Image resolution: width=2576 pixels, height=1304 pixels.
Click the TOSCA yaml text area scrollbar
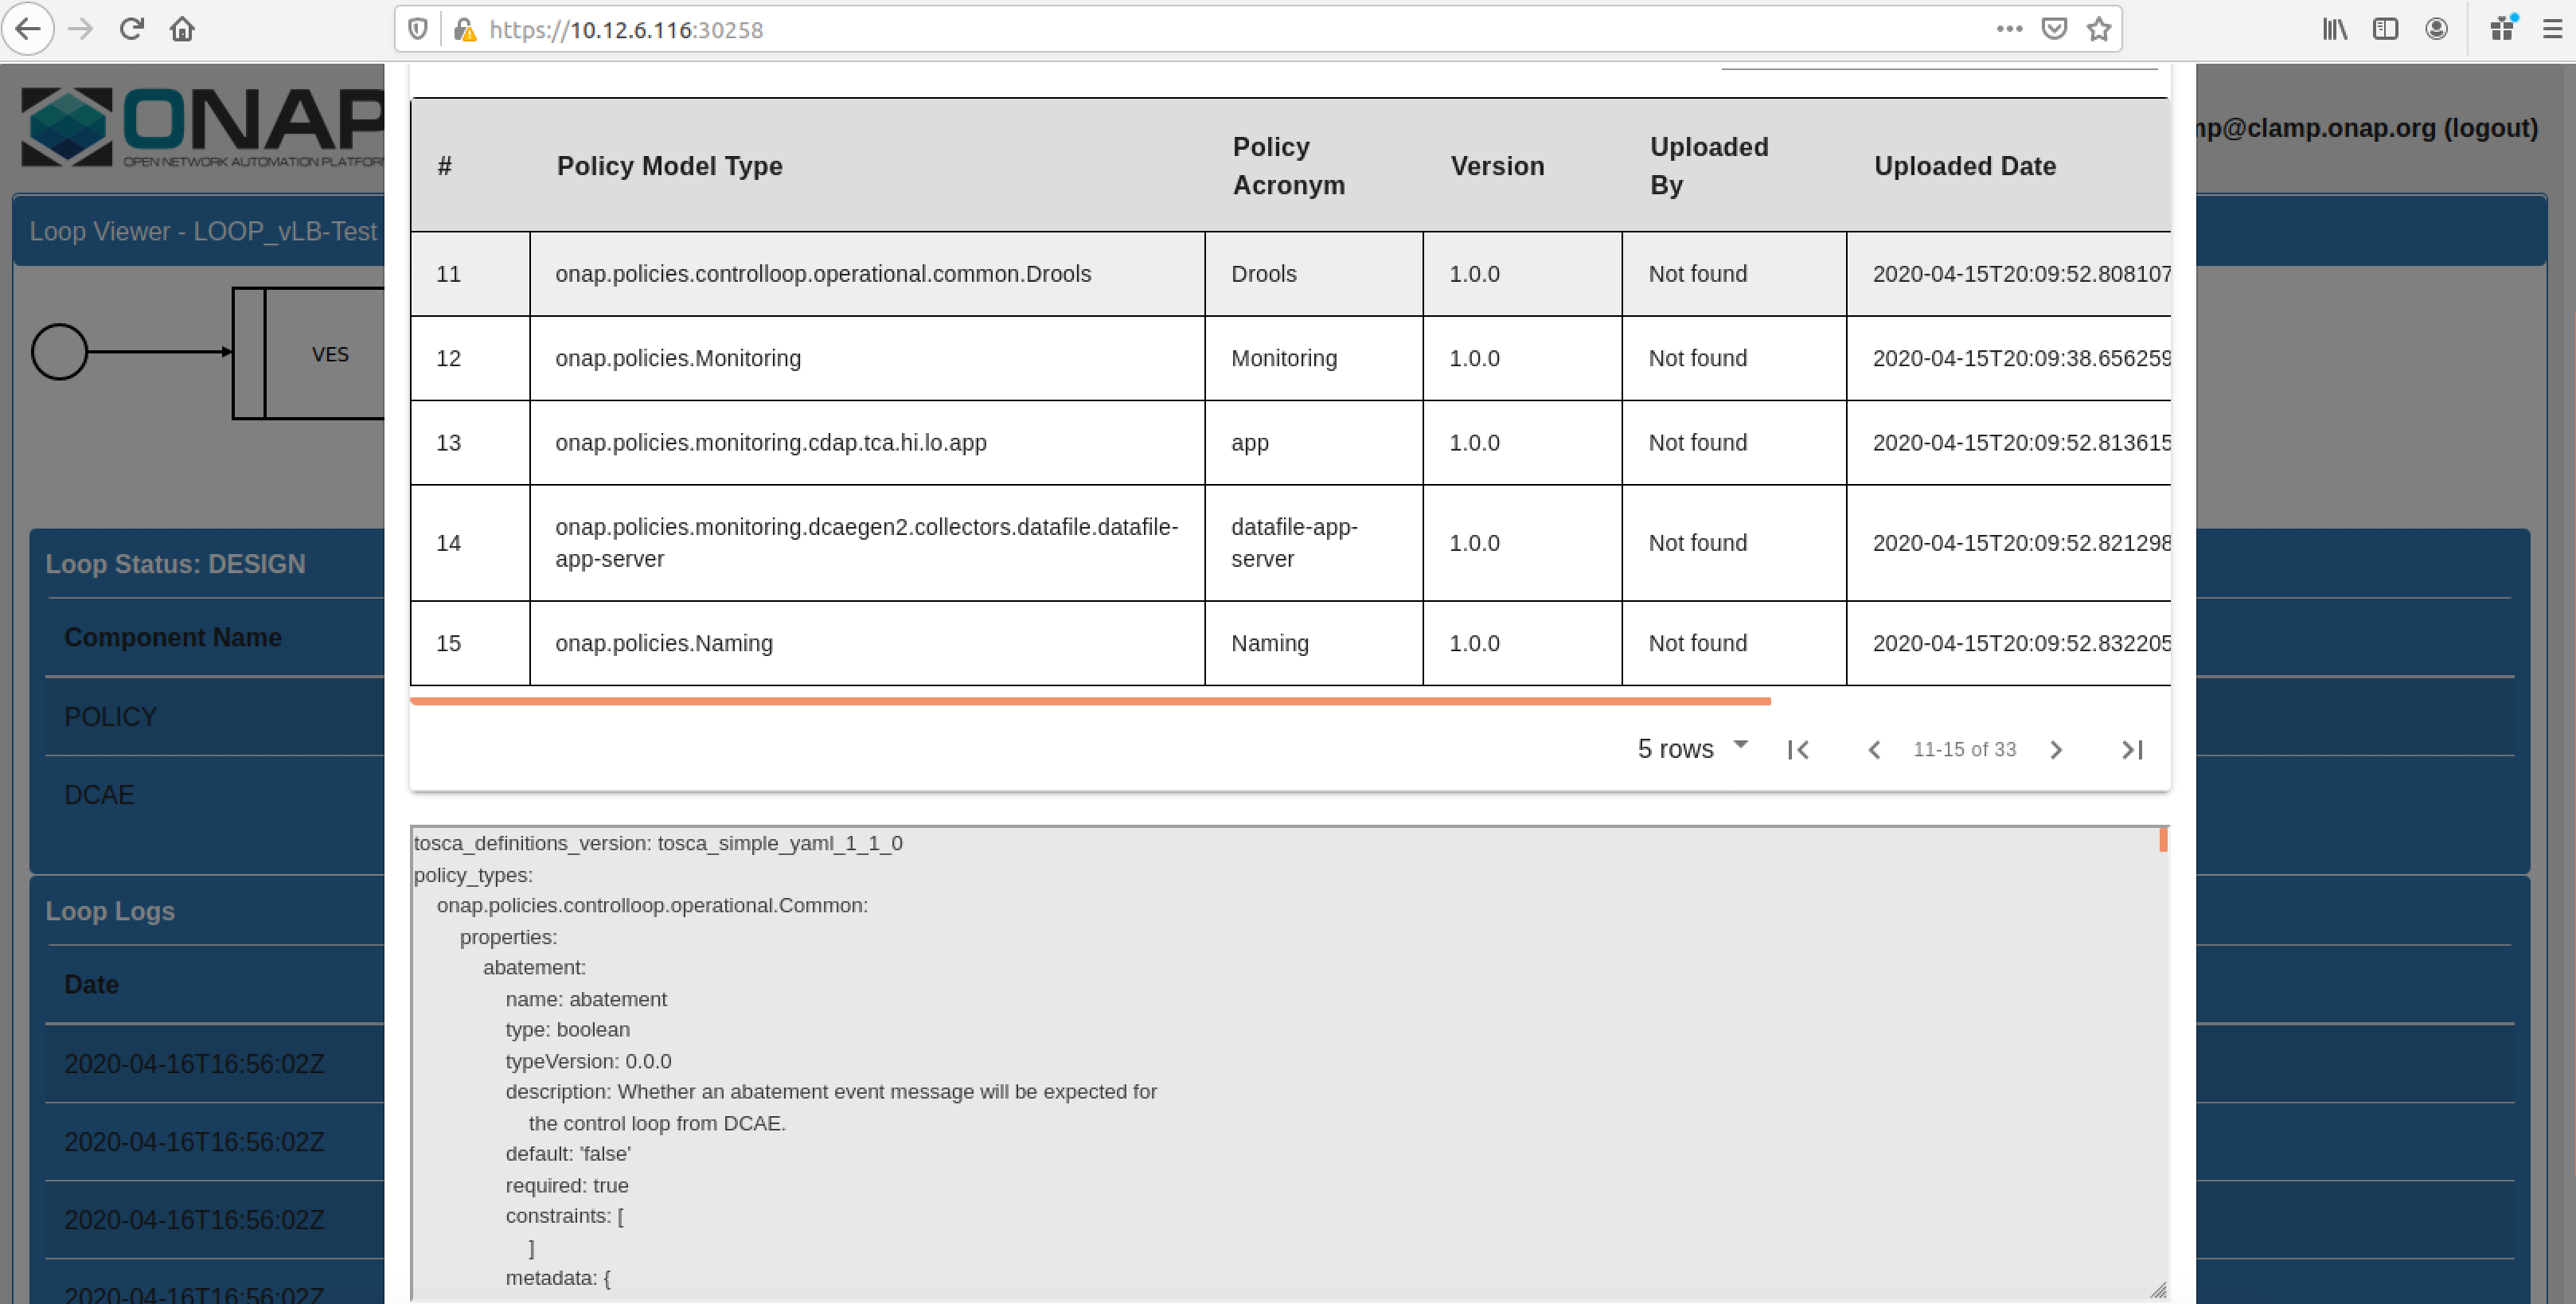point(2163,839)
